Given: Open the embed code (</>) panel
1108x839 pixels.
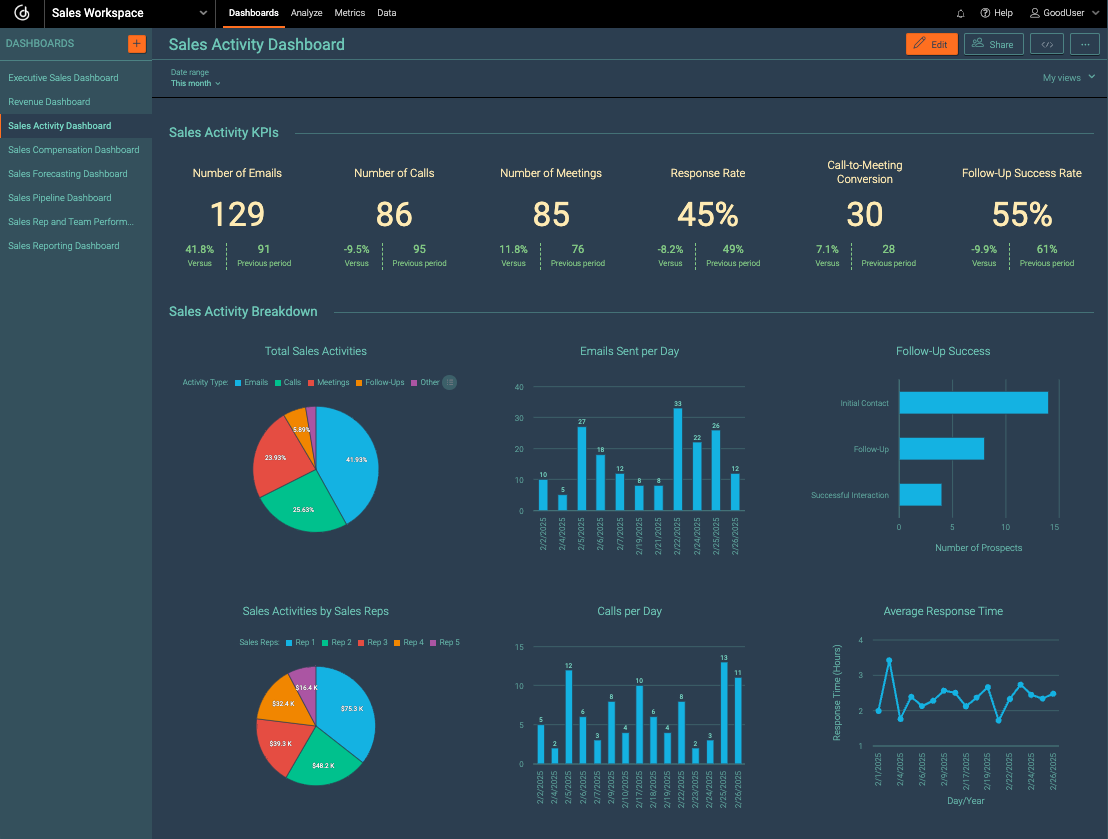Looking at the screenshot, I should tap(1046, 44).
